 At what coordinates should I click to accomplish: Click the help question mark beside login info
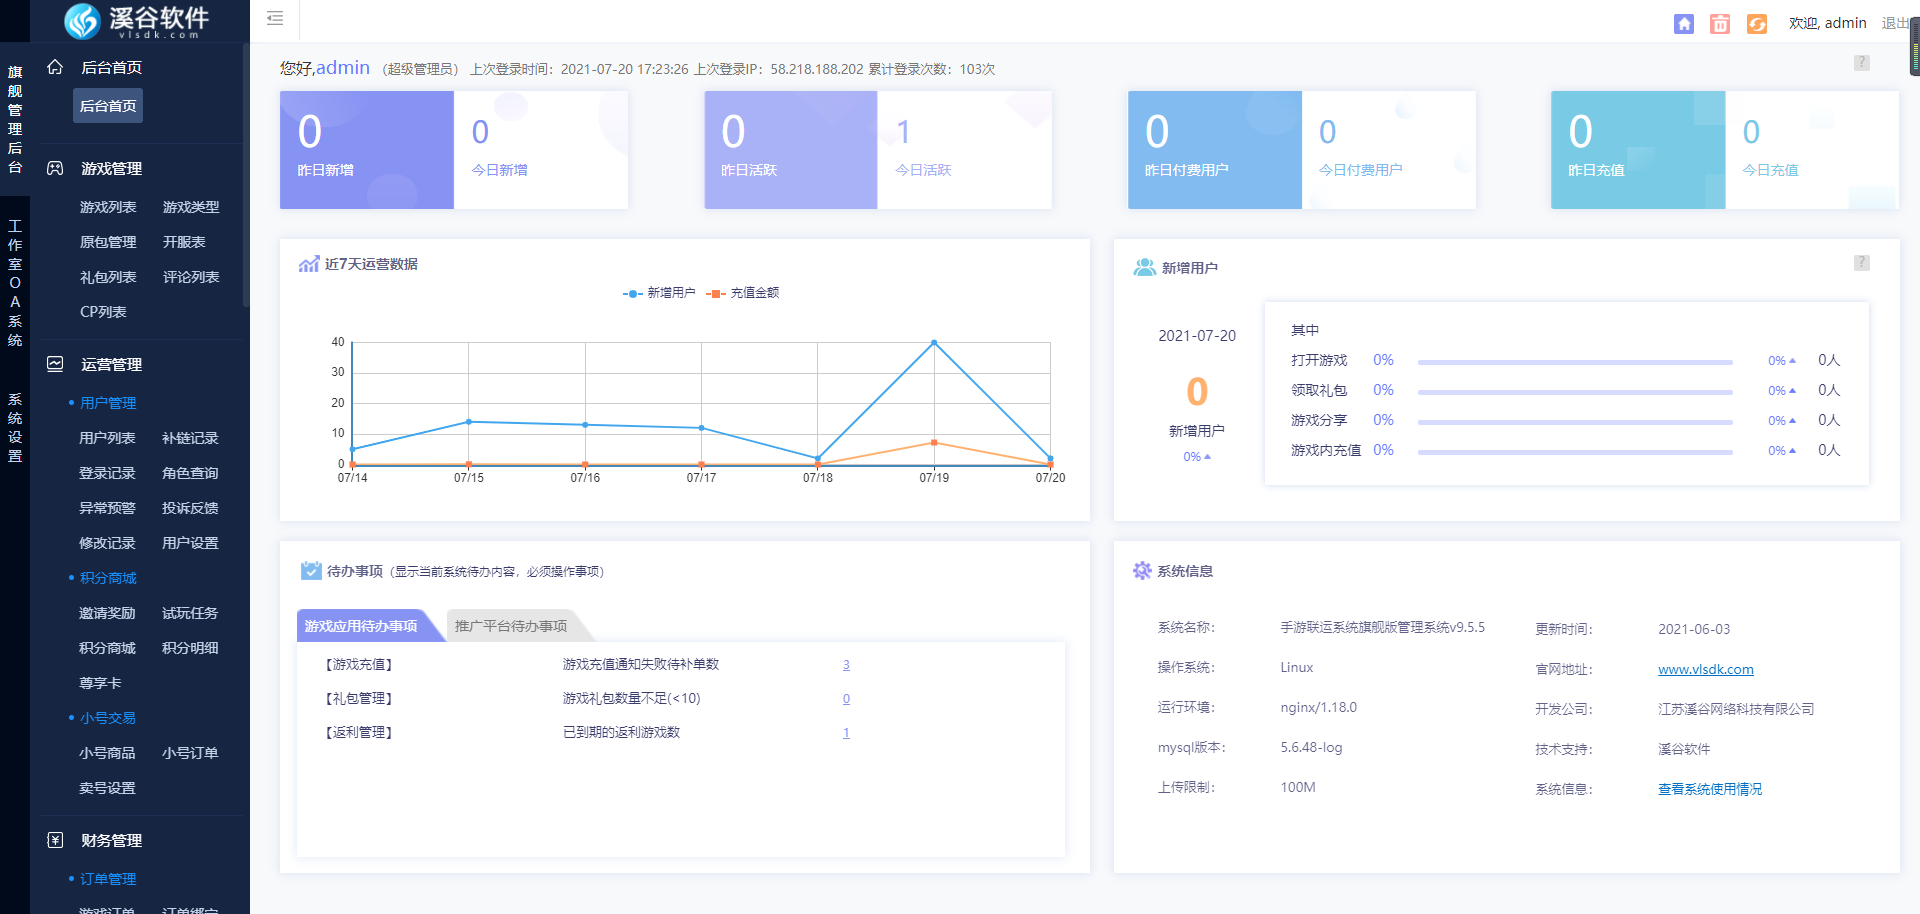click(x=1861, y=63)
